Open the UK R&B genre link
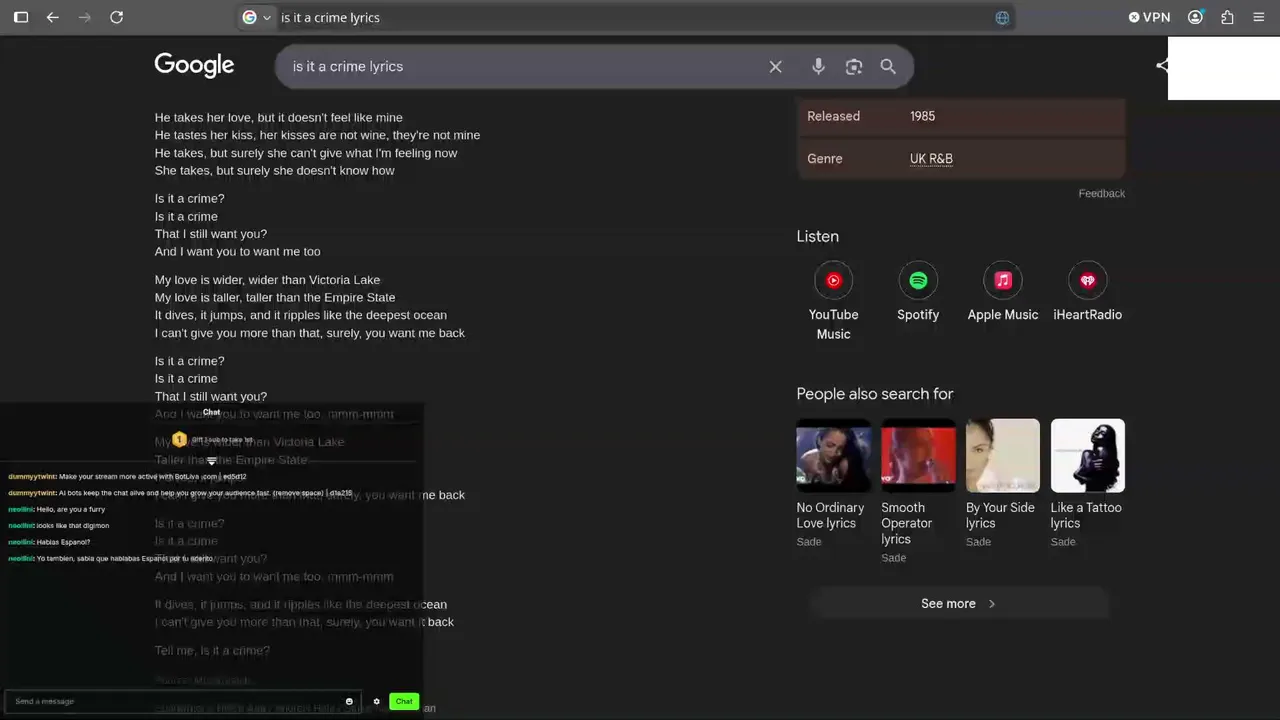 (x=931, y=158)
